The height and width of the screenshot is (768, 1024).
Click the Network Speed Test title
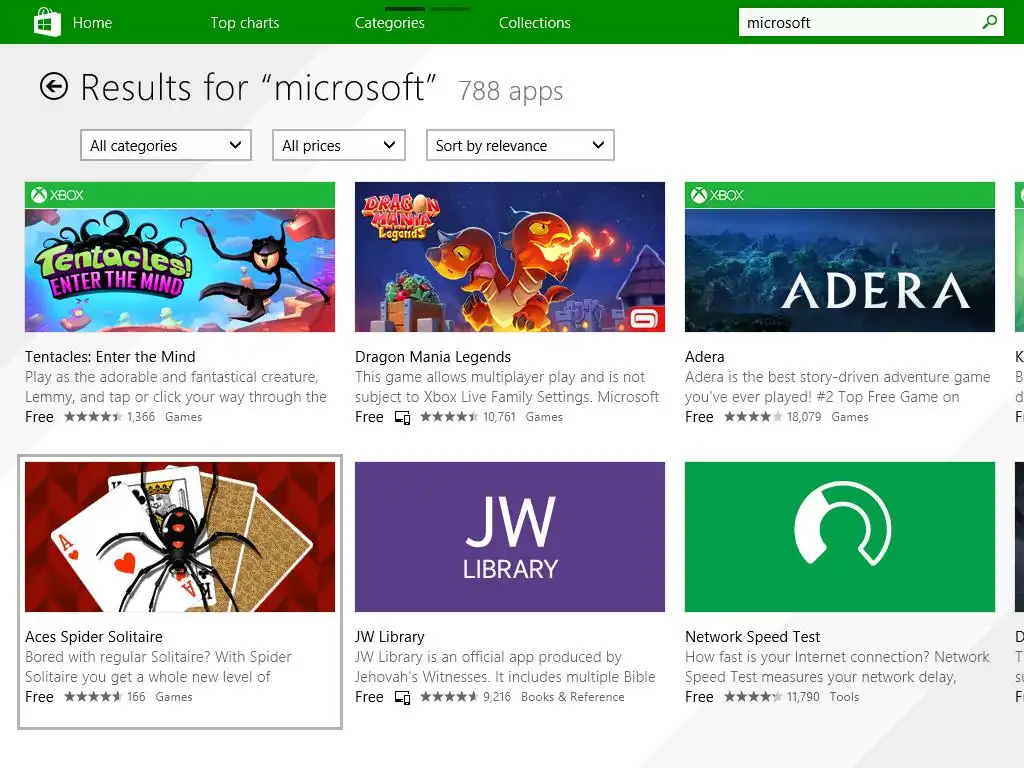[752, 637]
